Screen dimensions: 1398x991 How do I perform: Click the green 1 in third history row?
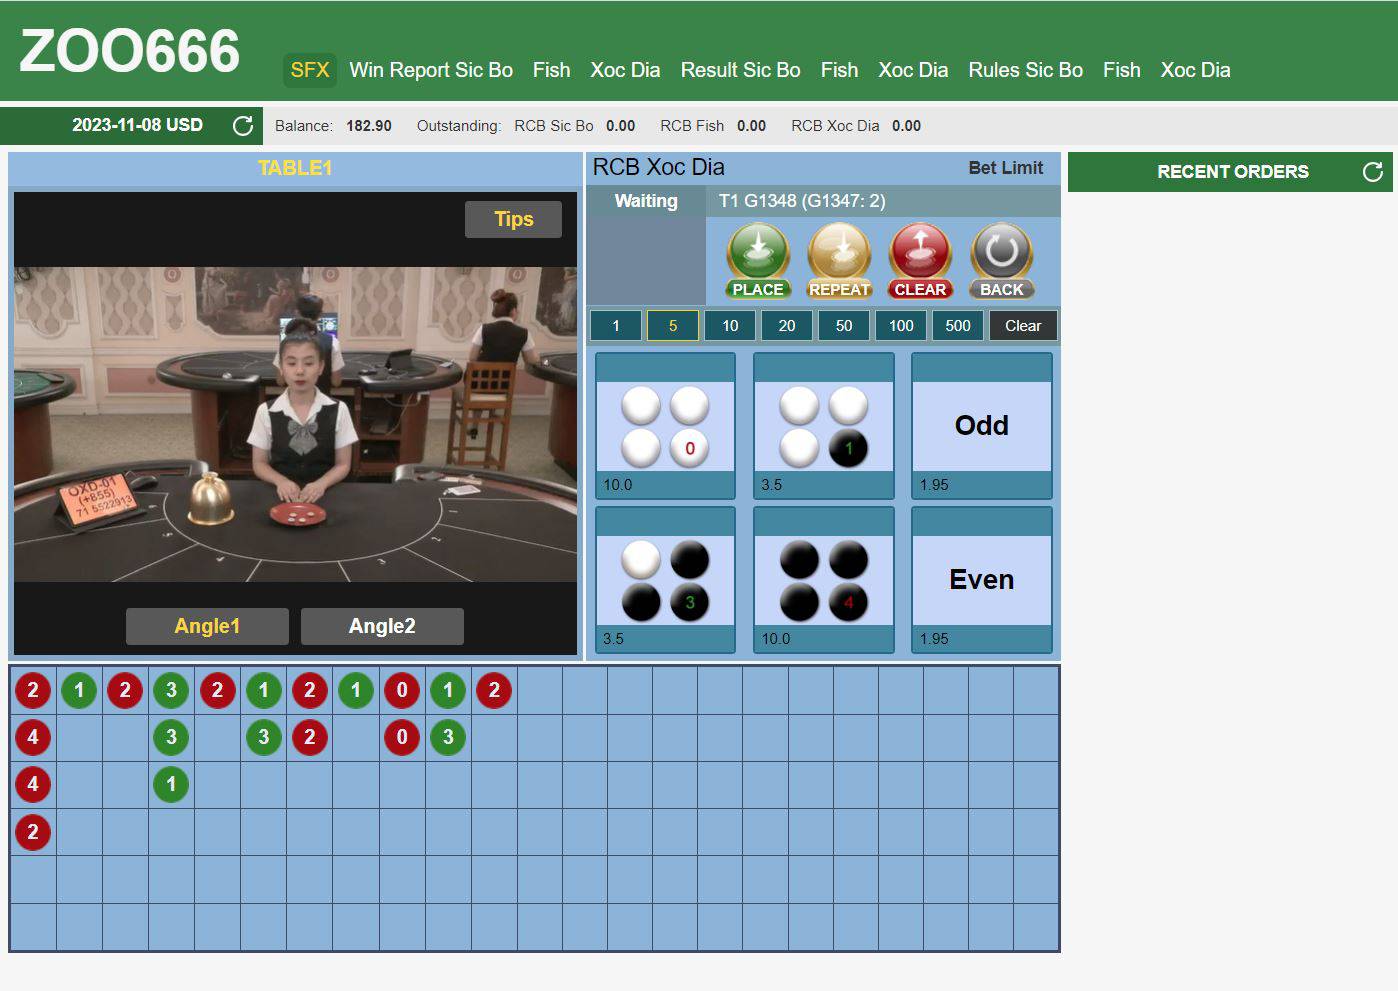click(171, 784)
